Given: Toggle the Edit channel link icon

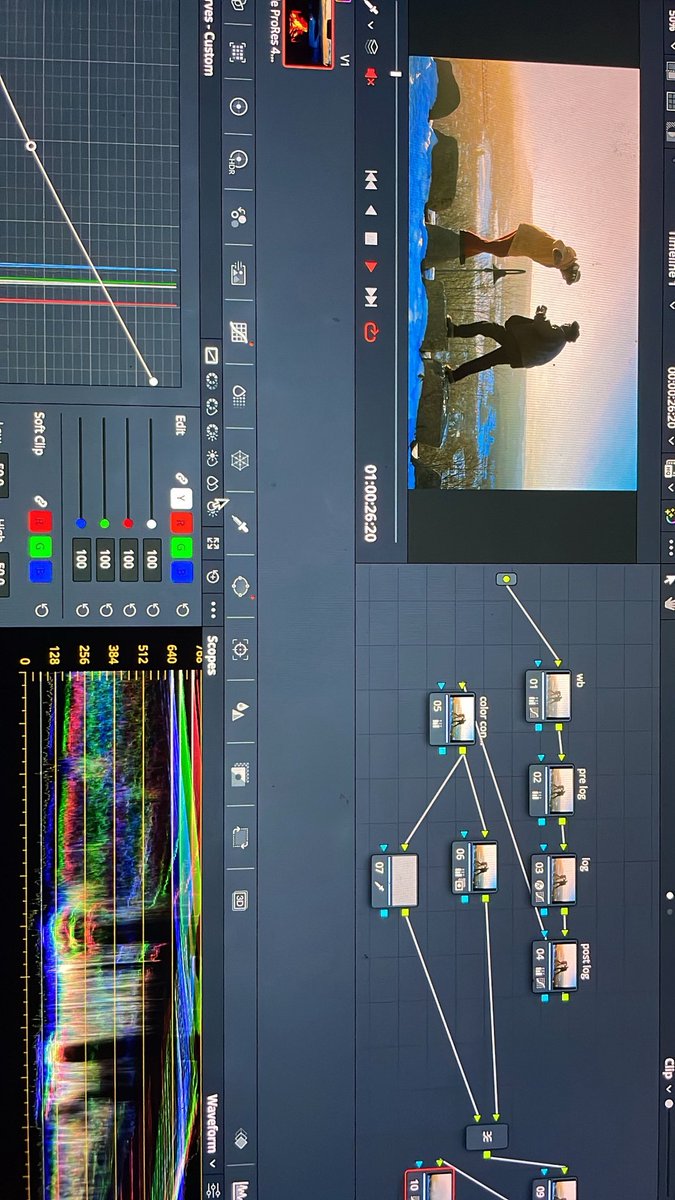Looking at the screenshot, I should tap(182, 478).
